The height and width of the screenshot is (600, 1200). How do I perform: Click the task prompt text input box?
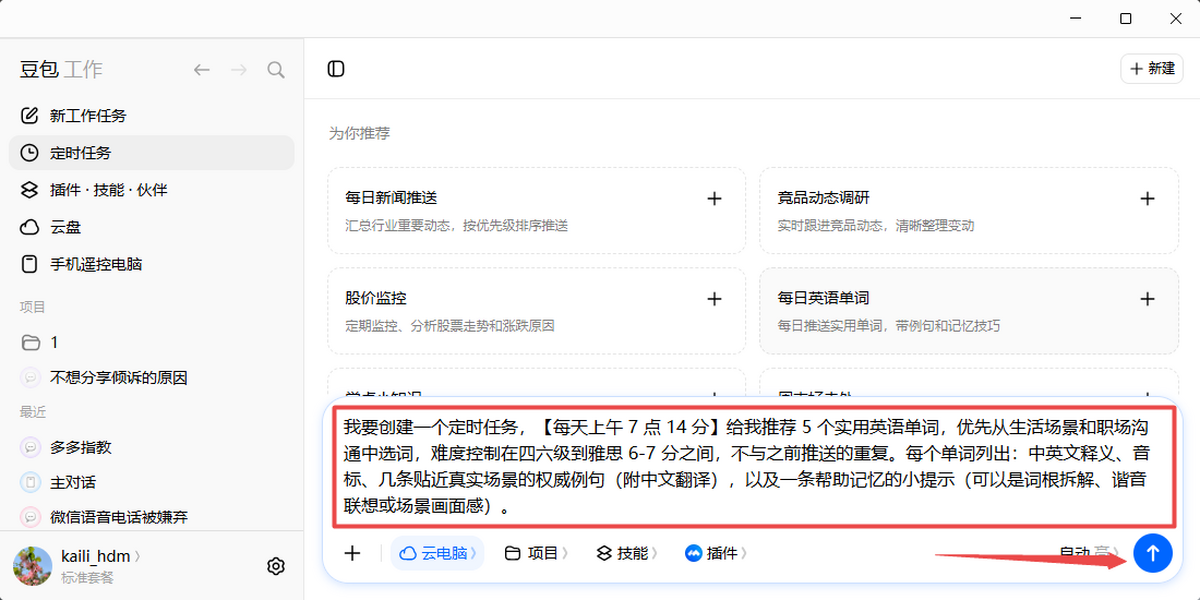point(752,466)
